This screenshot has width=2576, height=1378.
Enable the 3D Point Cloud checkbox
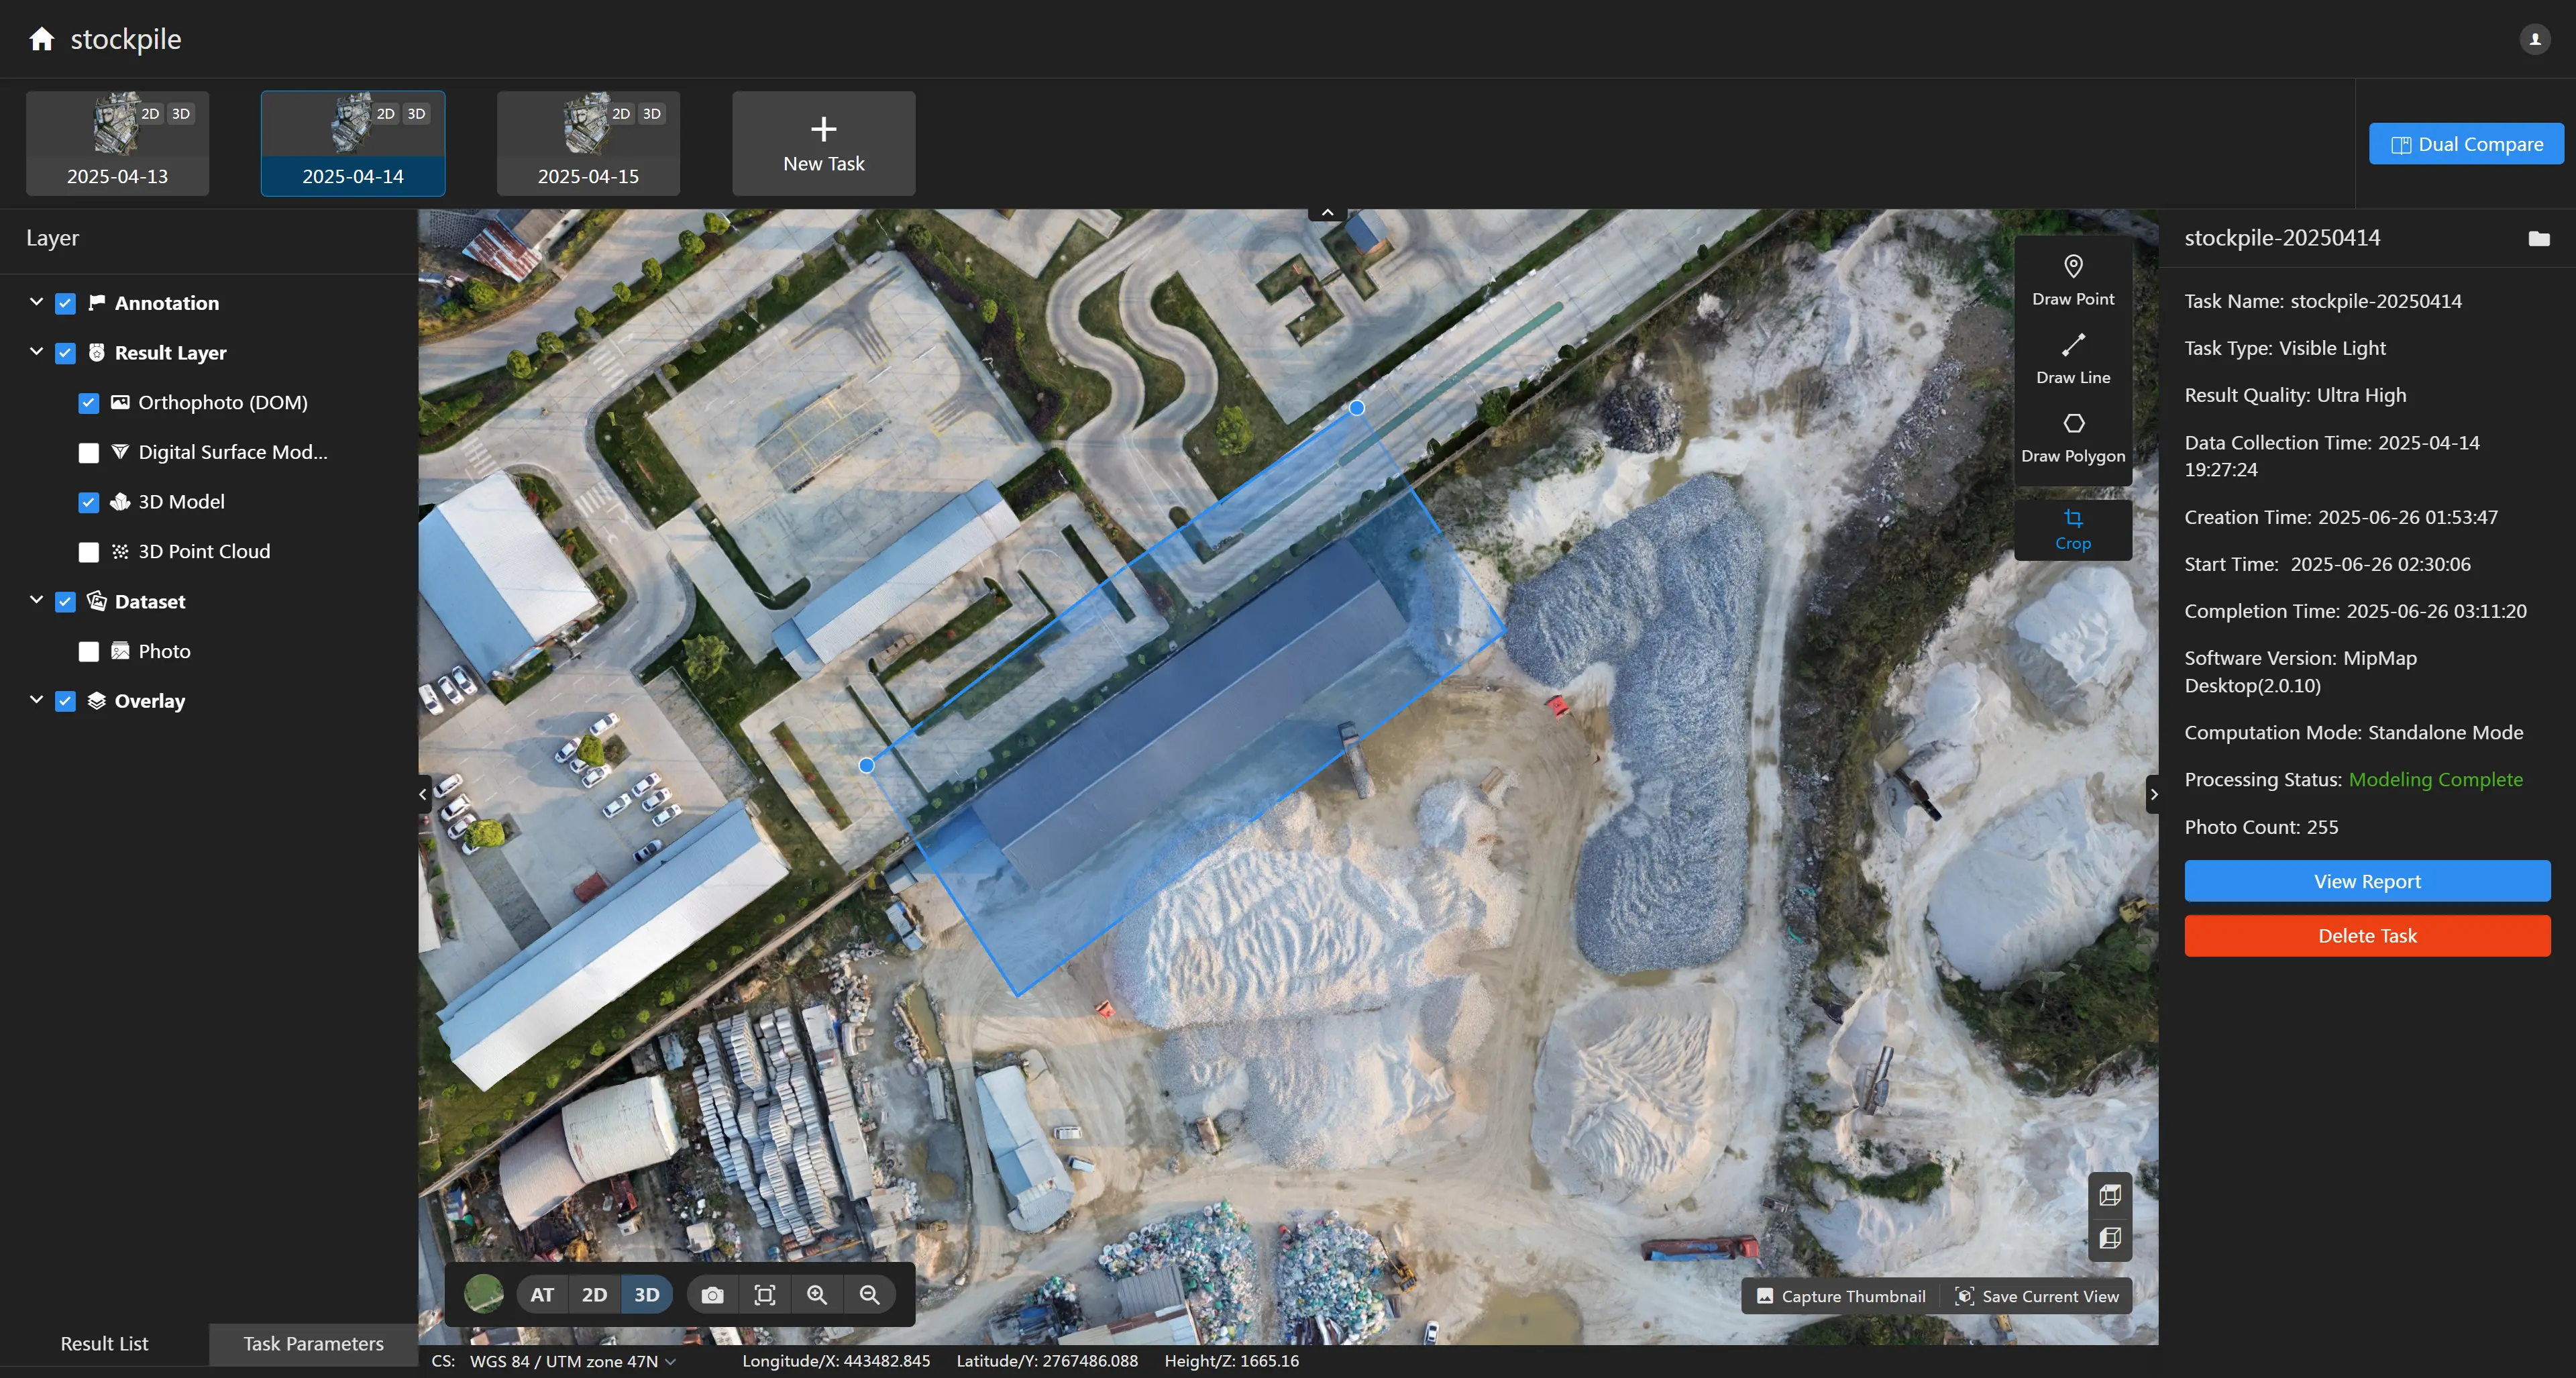tap(89, 552)
